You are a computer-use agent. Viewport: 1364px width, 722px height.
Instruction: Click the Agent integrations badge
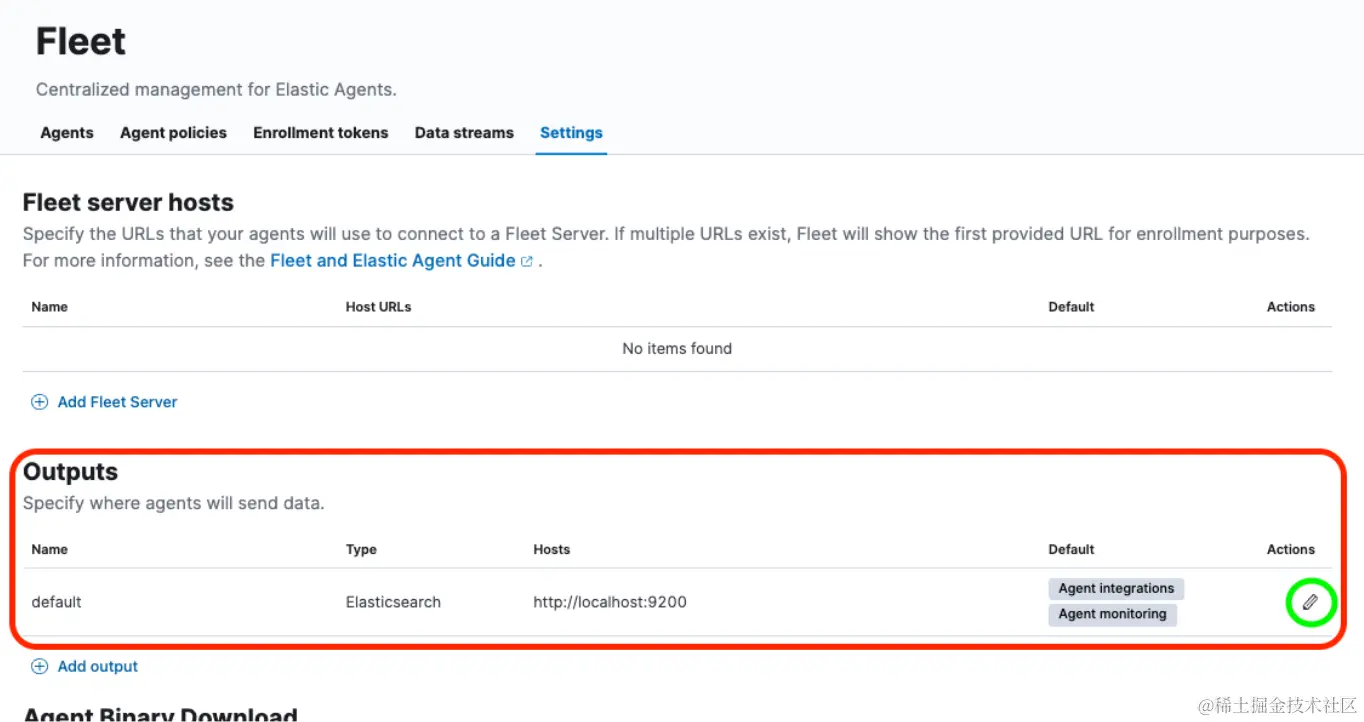(x=1116, y=588)
